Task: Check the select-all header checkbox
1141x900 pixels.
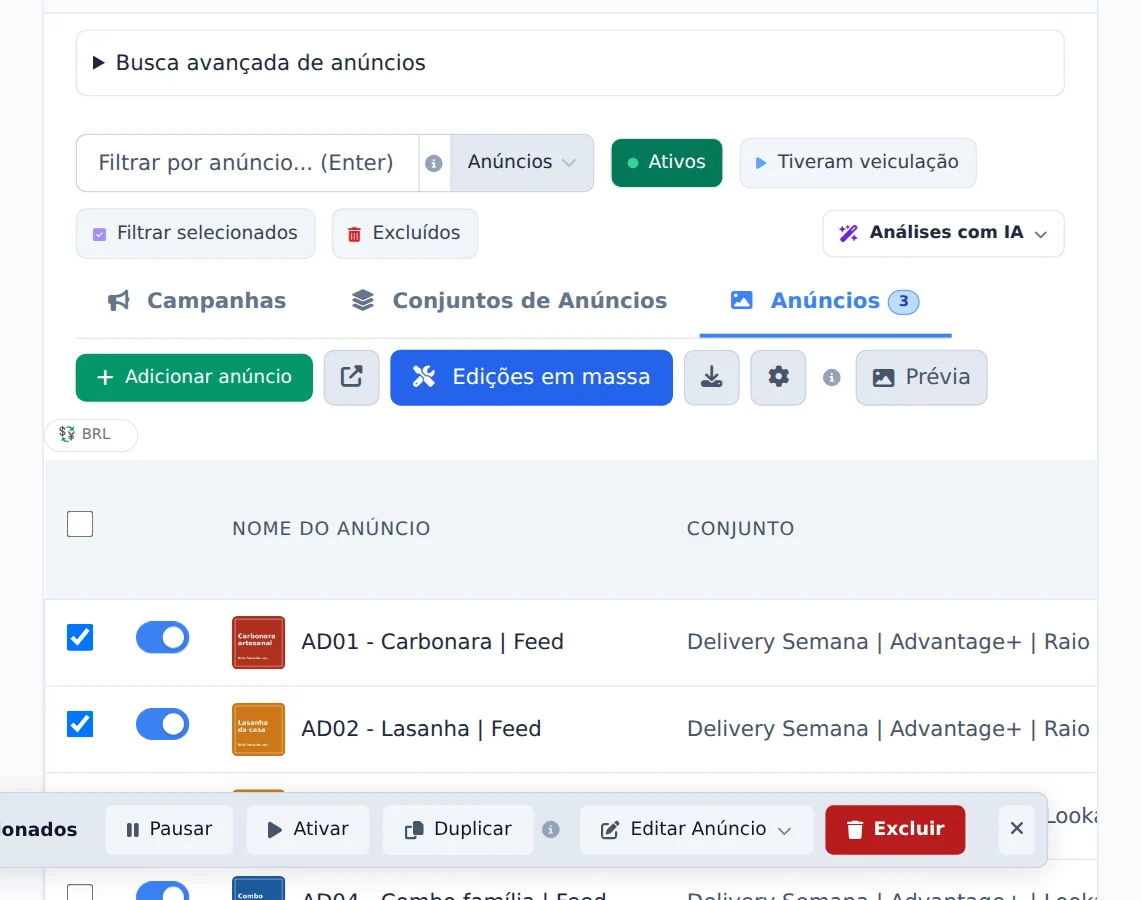Action: [x=80, y=524]
